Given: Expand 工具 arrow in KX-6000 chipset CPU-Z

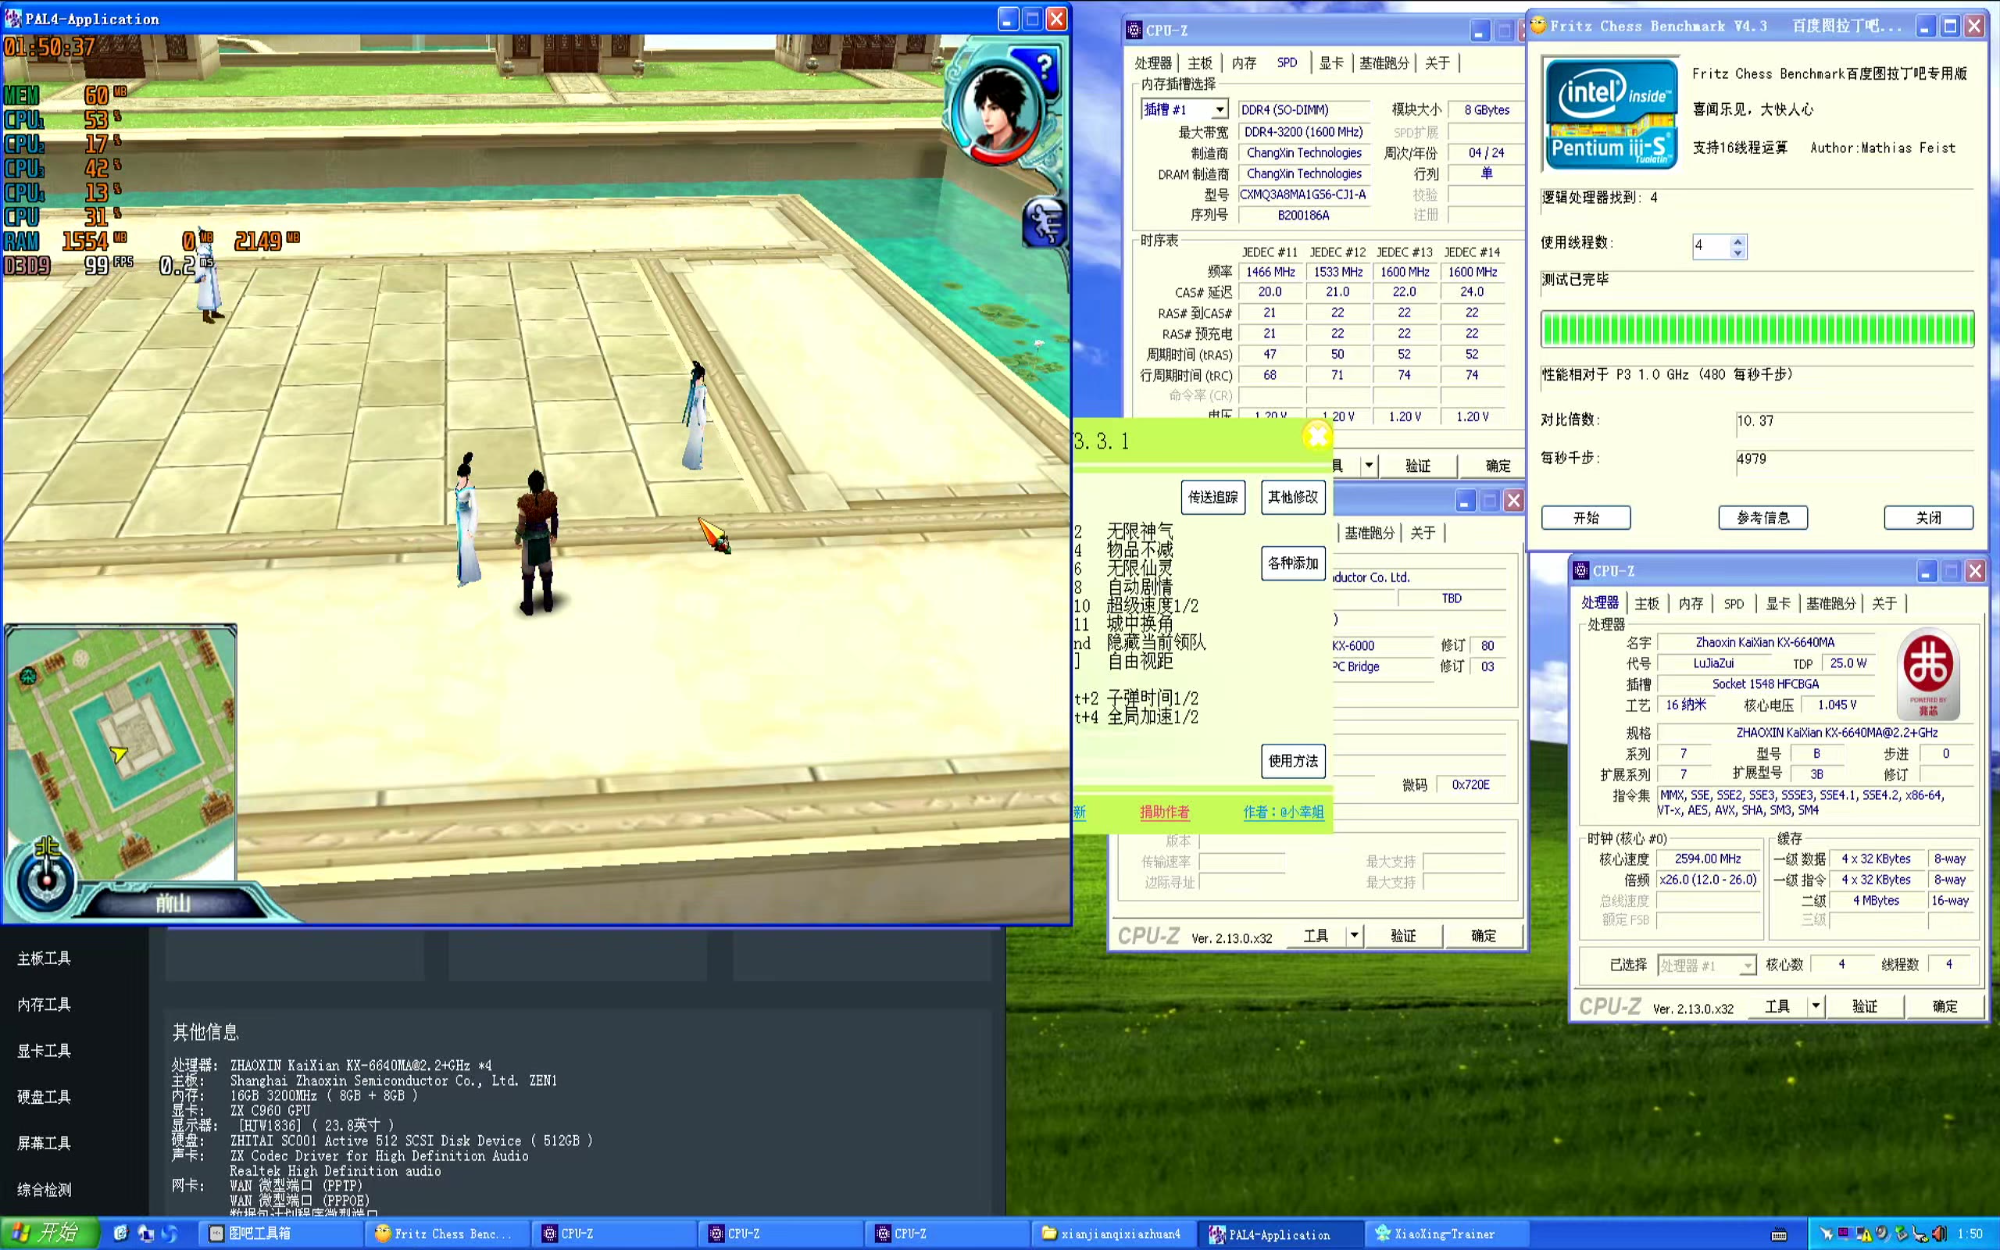Looking at the screenshot, I should pos(1354,936).
